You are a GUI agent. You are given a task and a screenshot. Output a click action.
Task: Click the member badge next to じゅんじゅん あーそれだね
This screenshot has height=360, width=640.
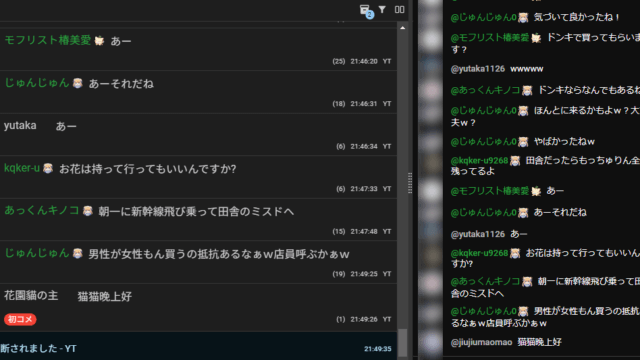78,83
